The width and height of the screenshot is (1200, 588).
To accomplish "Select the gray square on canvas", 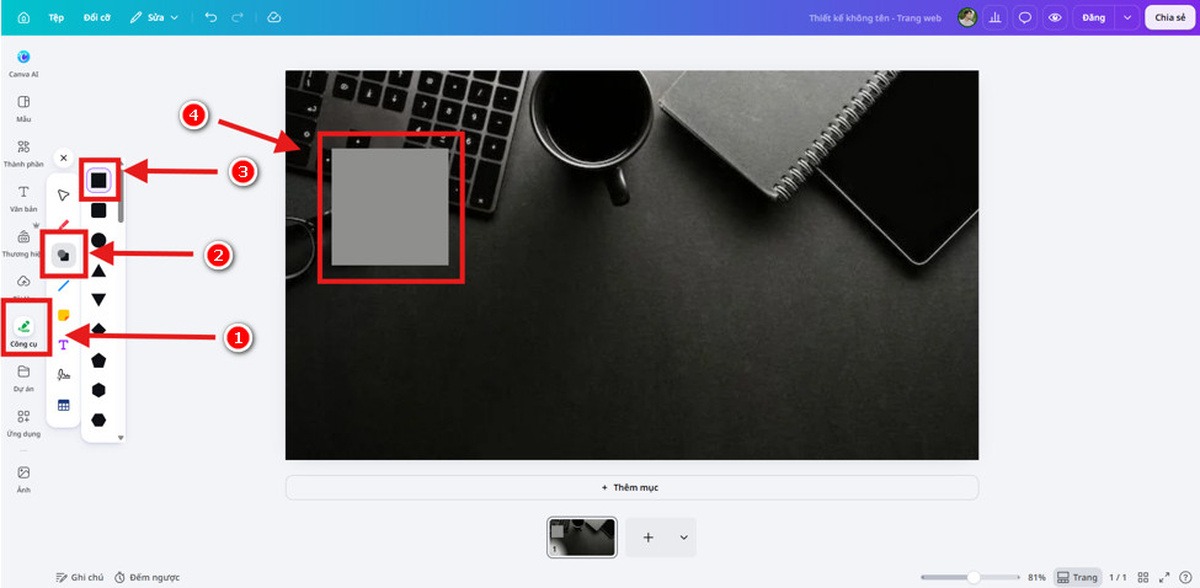I will 390,207.
